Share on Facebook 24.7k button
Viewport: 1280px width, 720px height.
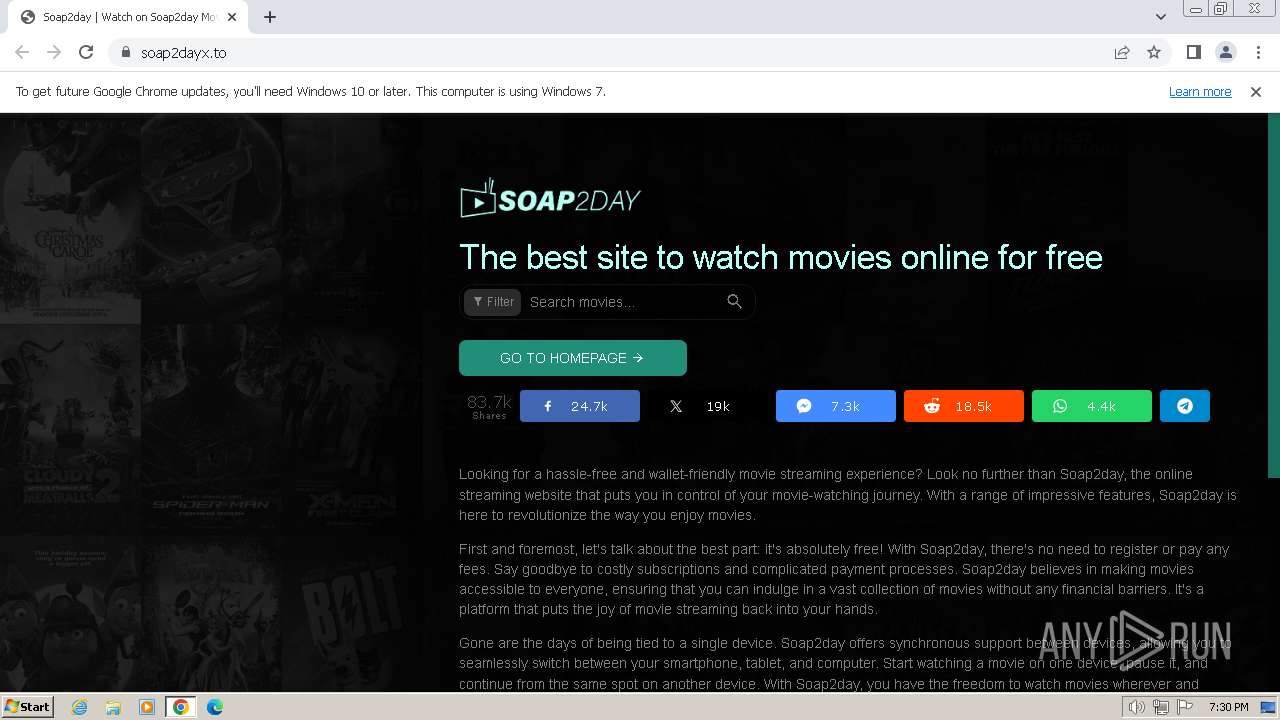580,406
